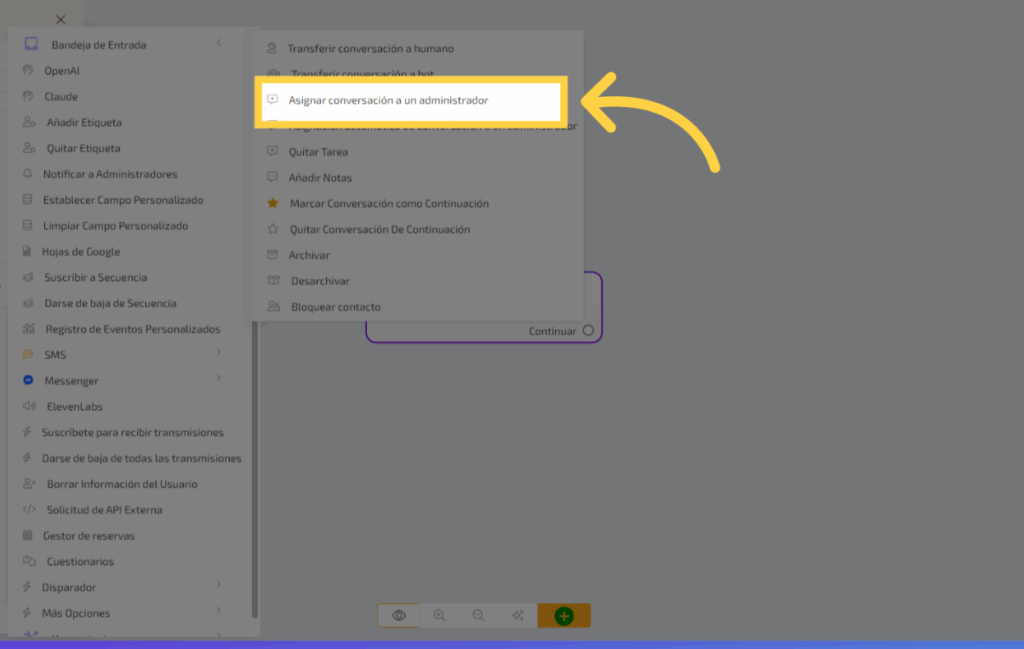Select Bloquear contacto option
This screenshot has height=649, width=1024.
point(335,307)
